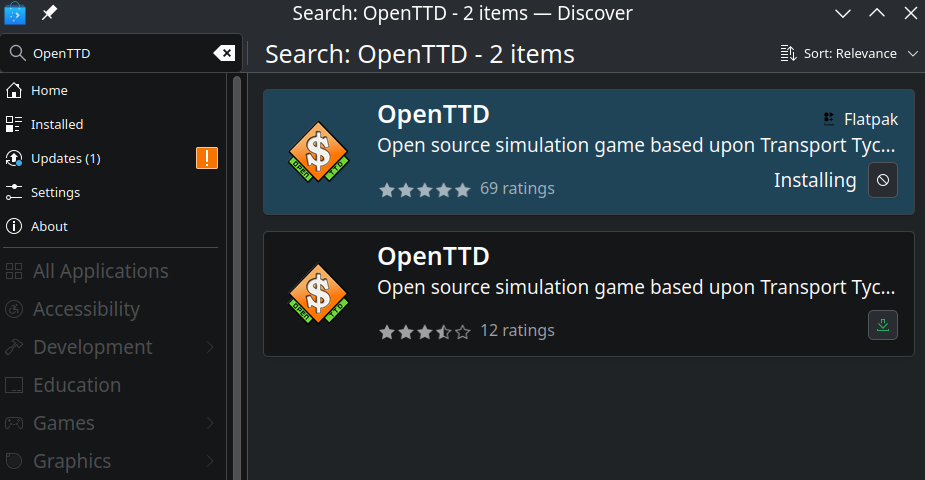Click the orange update warning badge

point(207,158)
